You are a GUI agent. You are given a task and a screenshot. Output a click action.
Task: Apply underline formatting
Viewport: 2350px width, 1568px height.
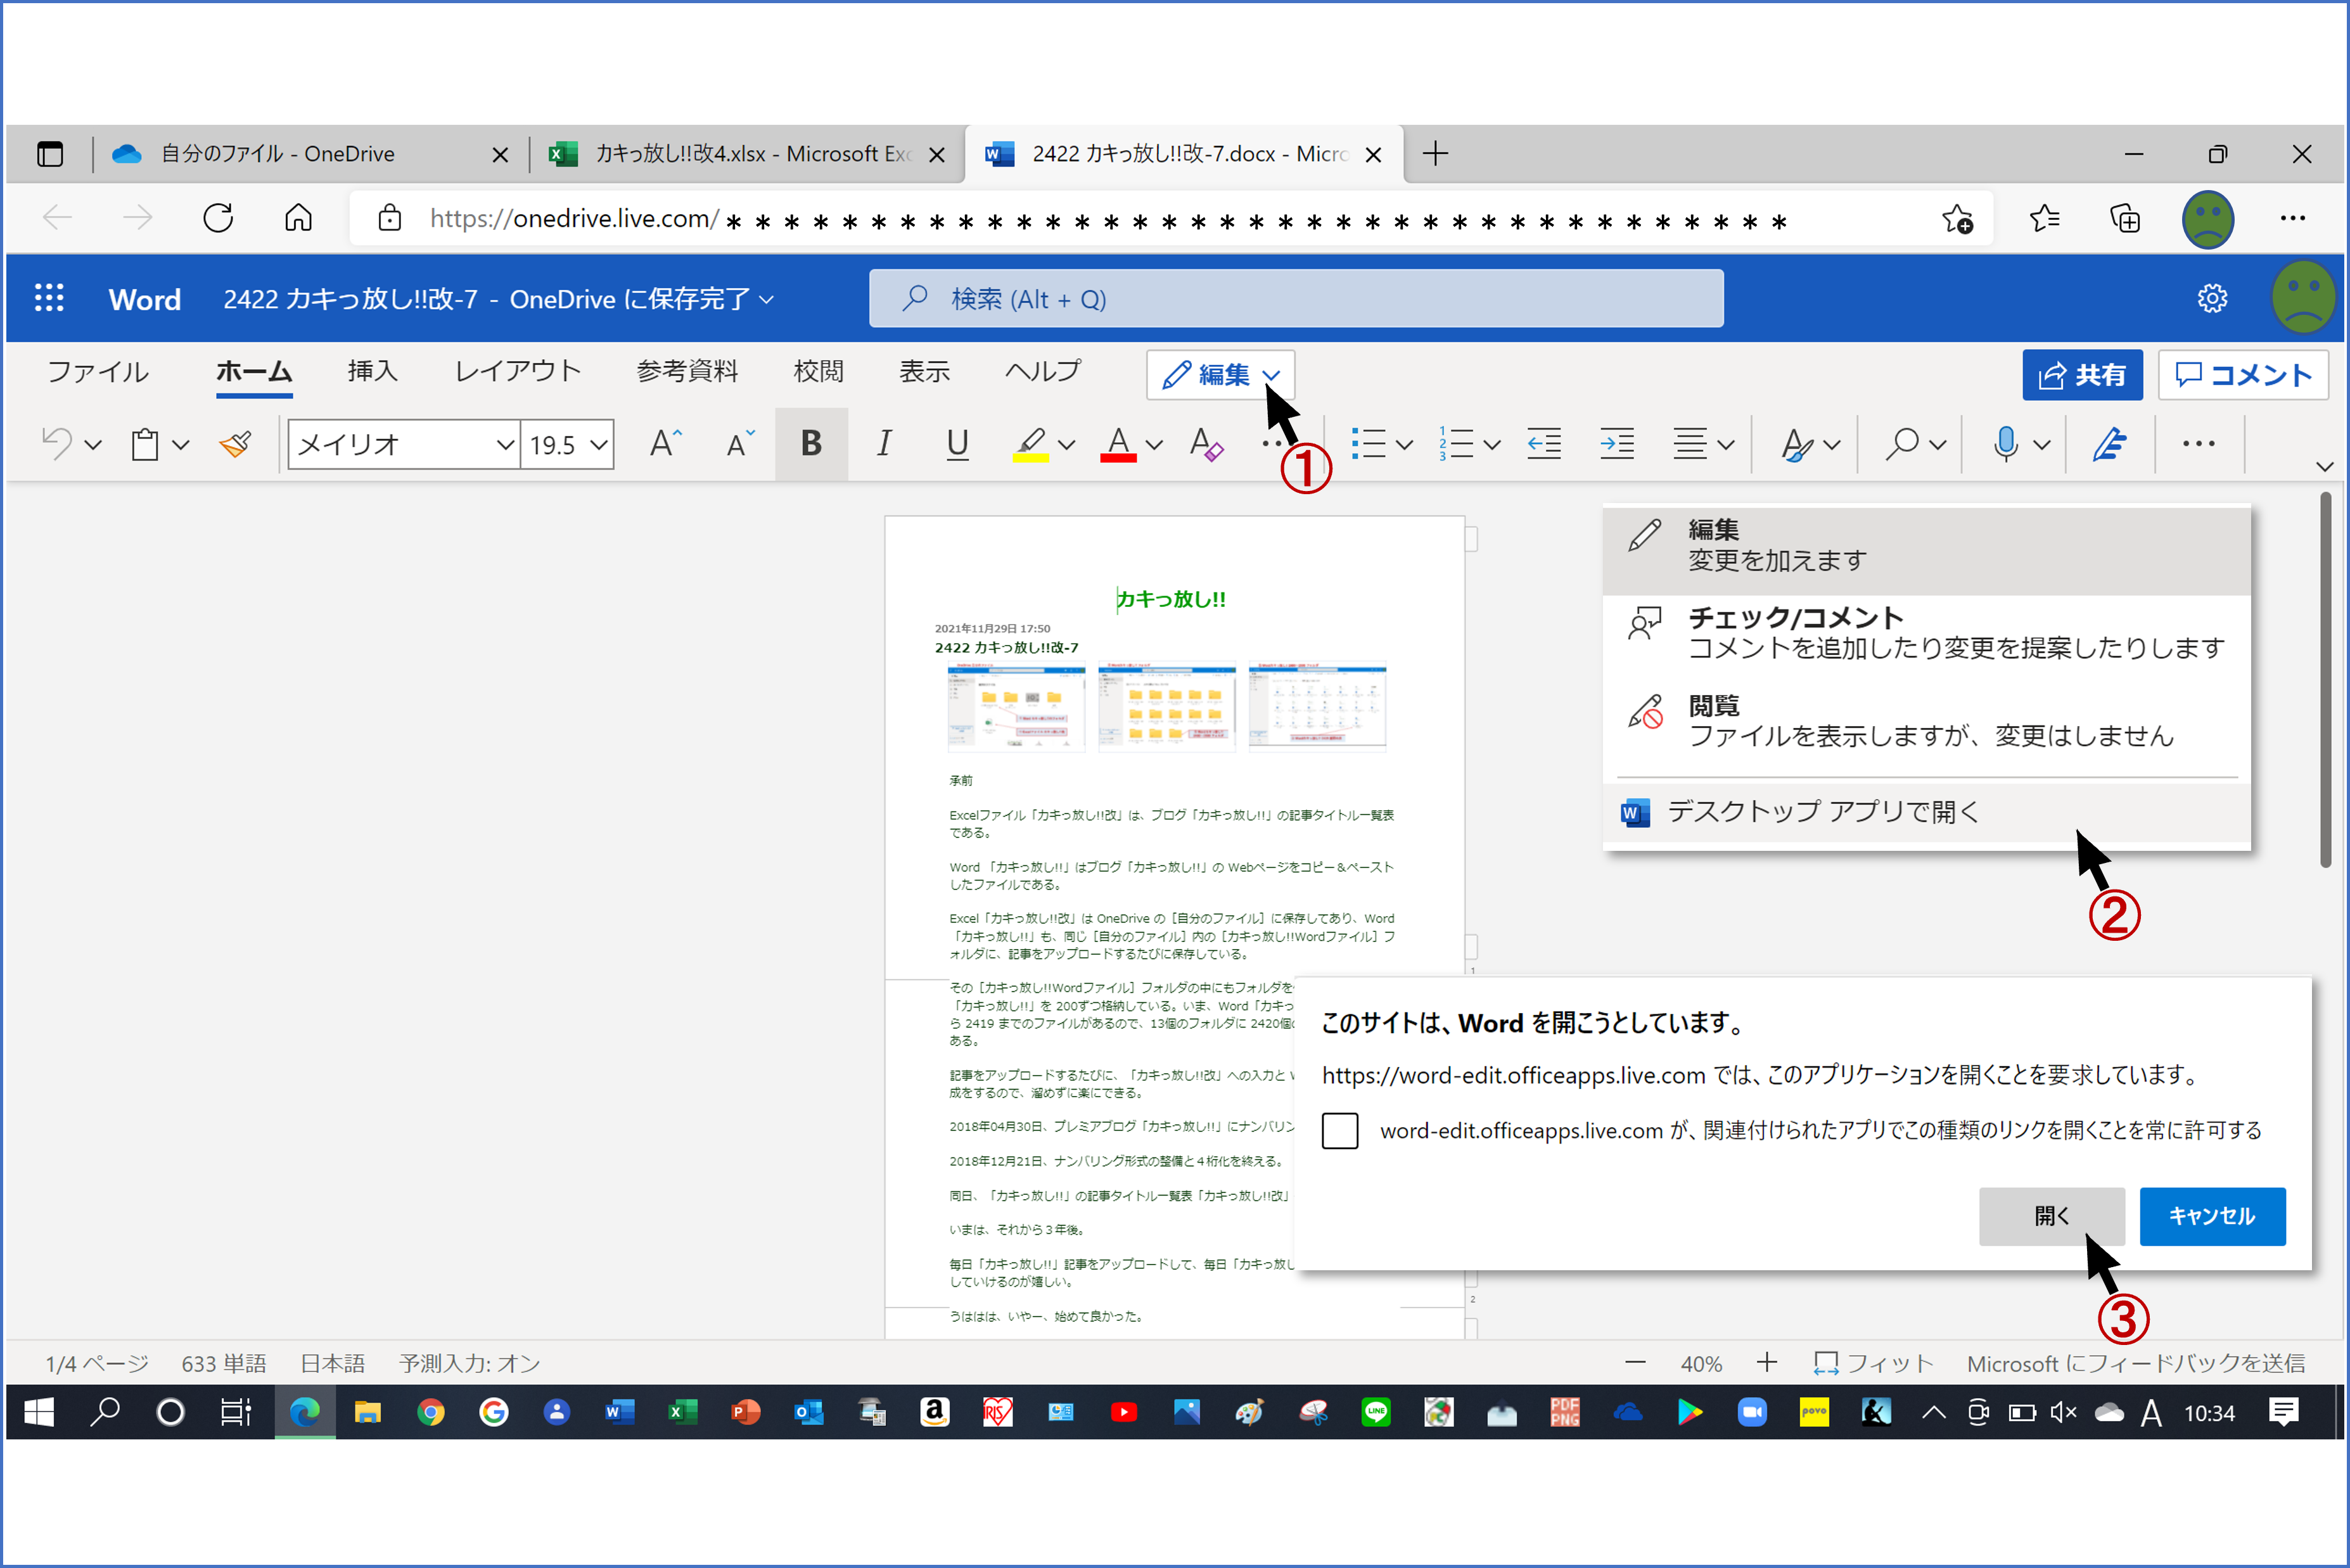point(957,443)
